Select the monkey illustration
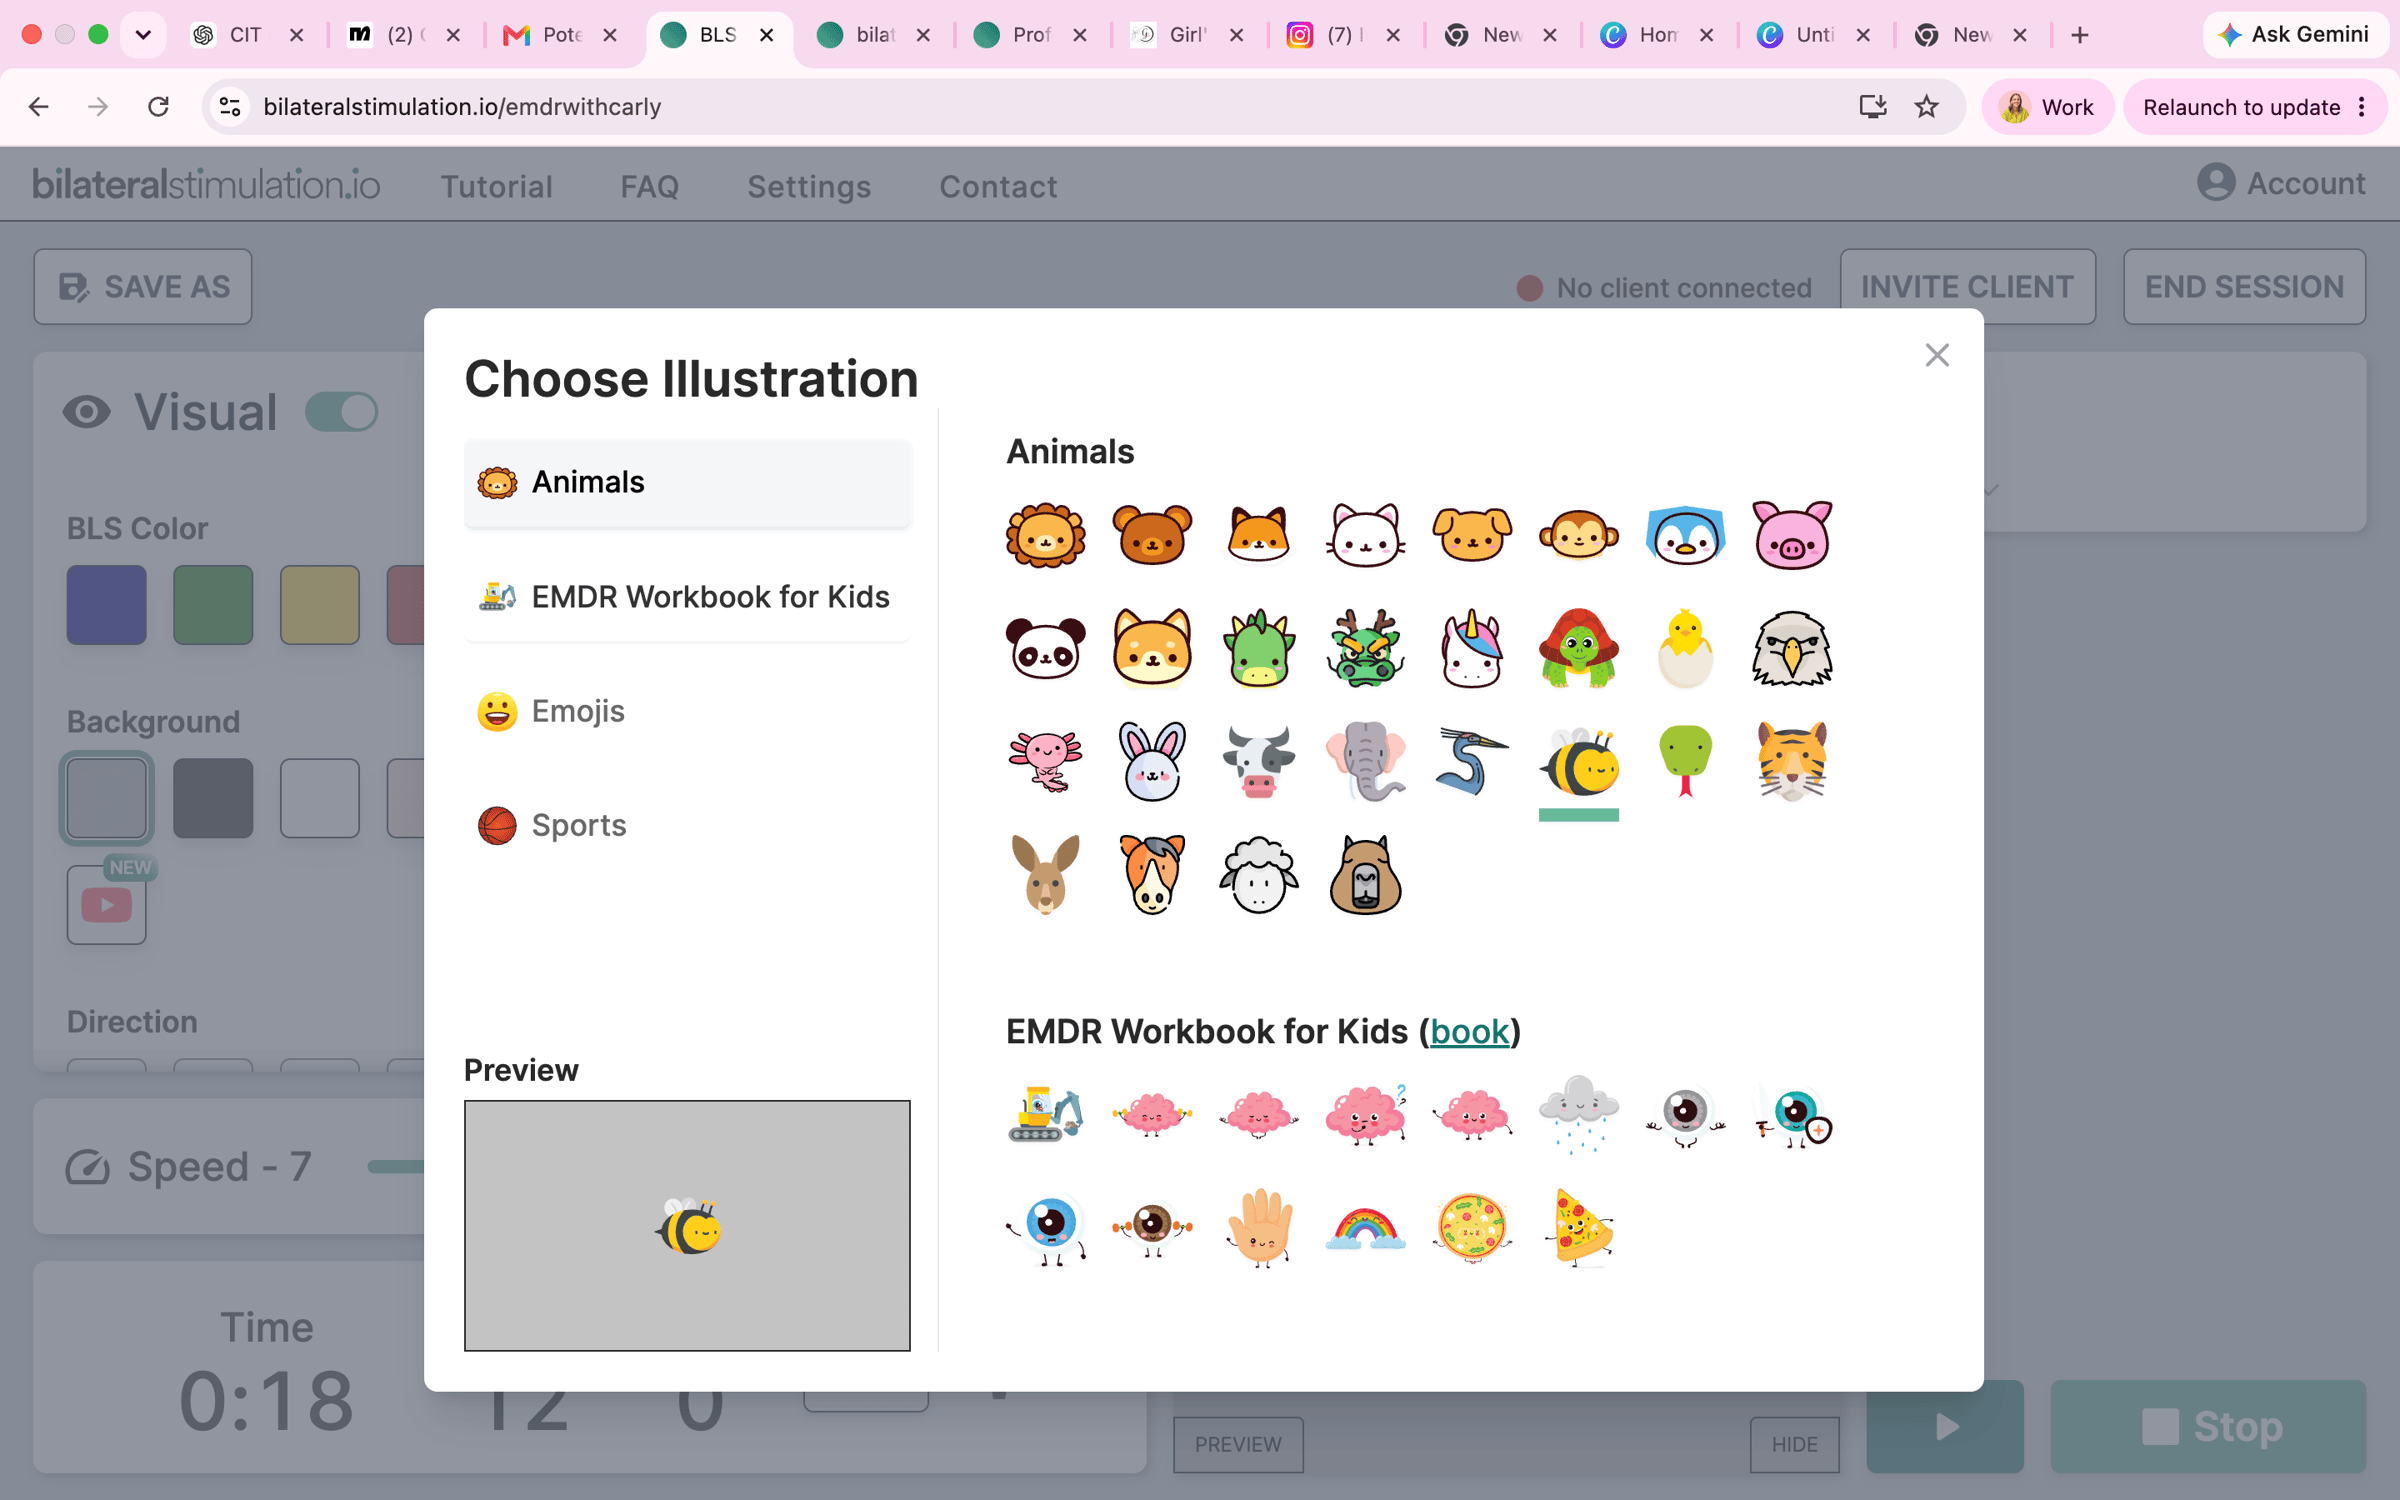Image resolution: width=2400 pixels, height=1500 pixels. 1579,535
